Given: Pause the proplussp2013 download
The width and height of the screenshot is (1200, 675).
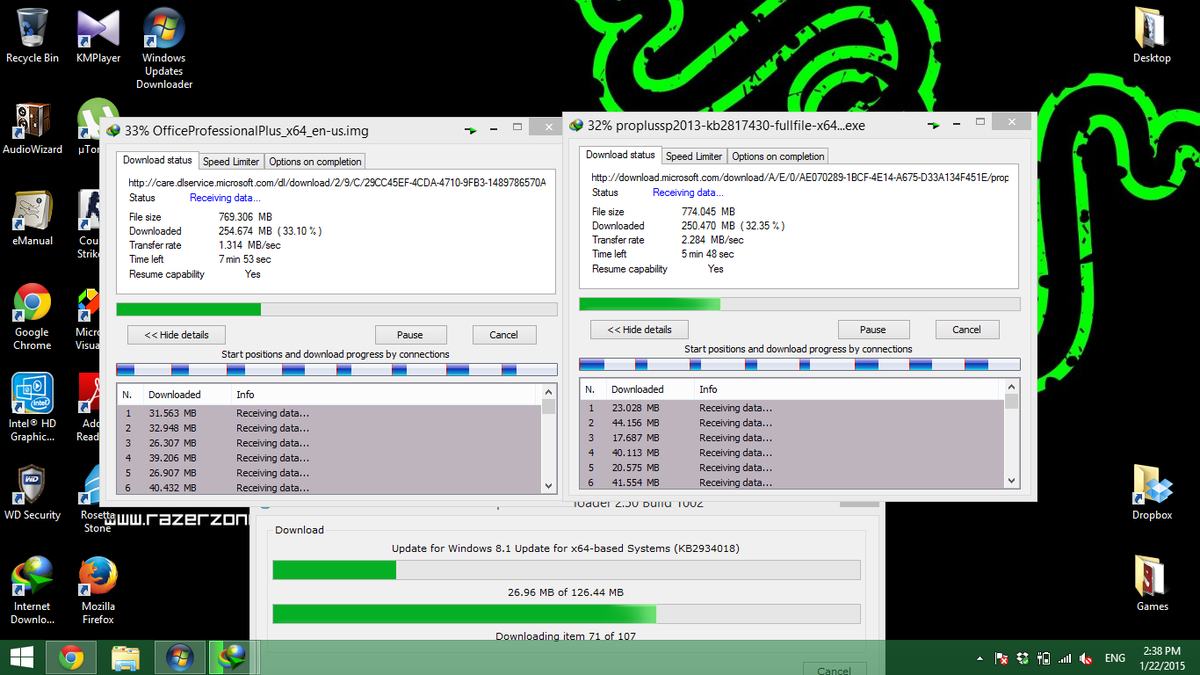Looking at the screenshot, I should tap(872, 330).
